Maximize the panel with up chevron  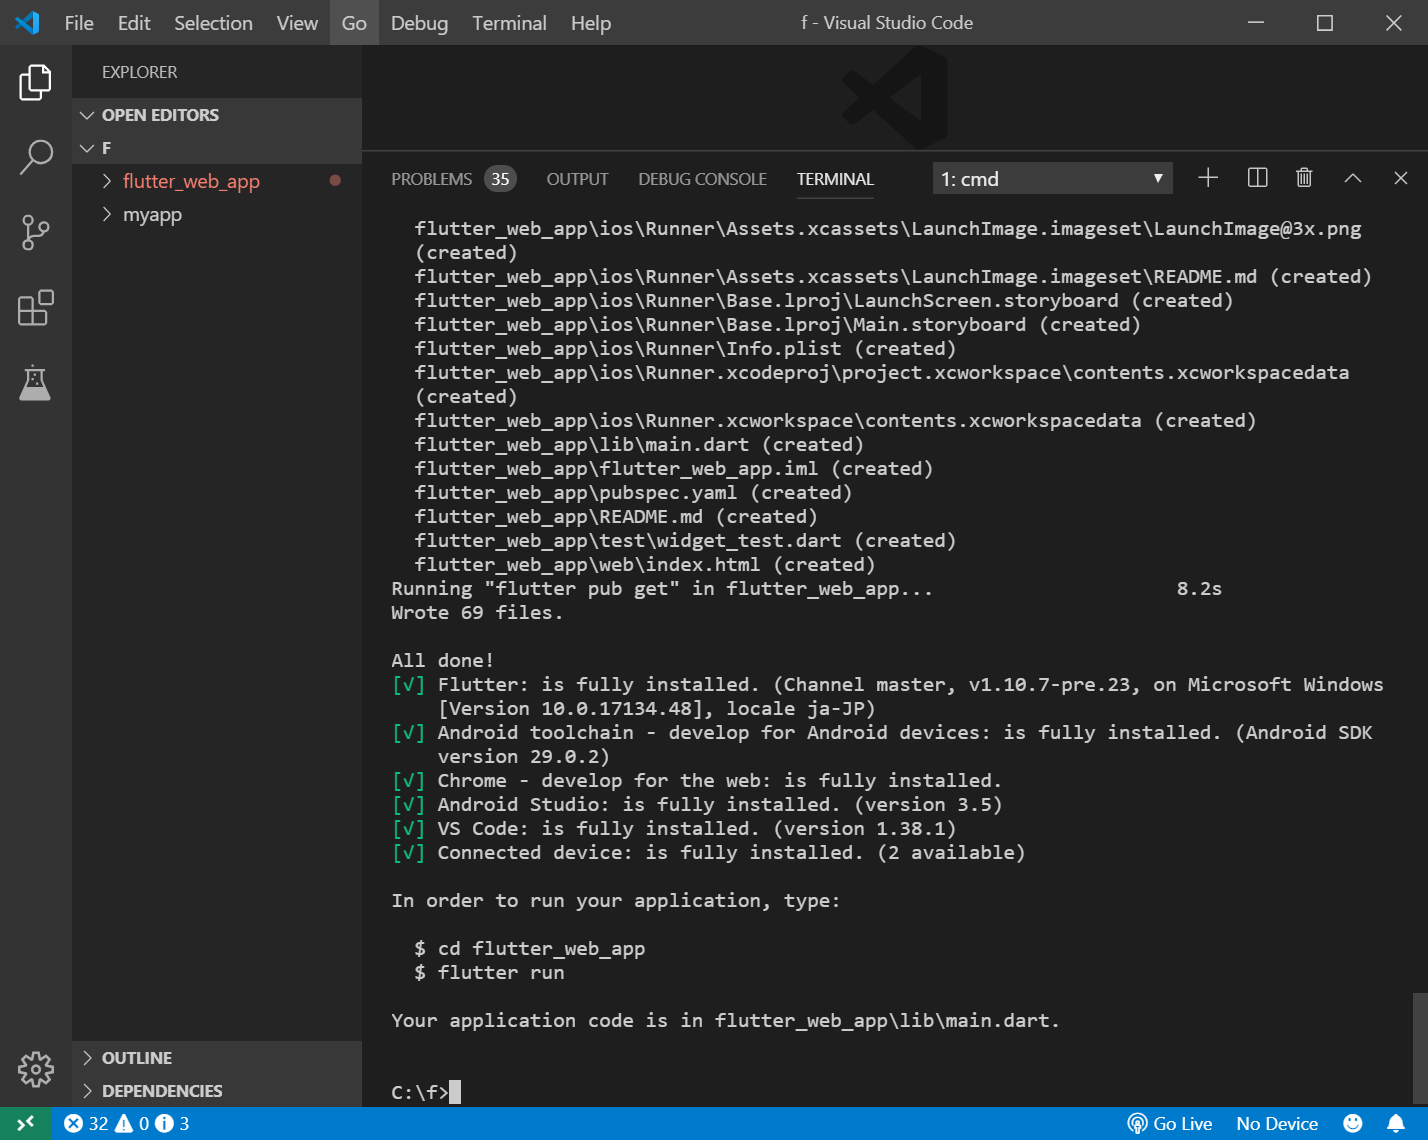[1352, 178]
